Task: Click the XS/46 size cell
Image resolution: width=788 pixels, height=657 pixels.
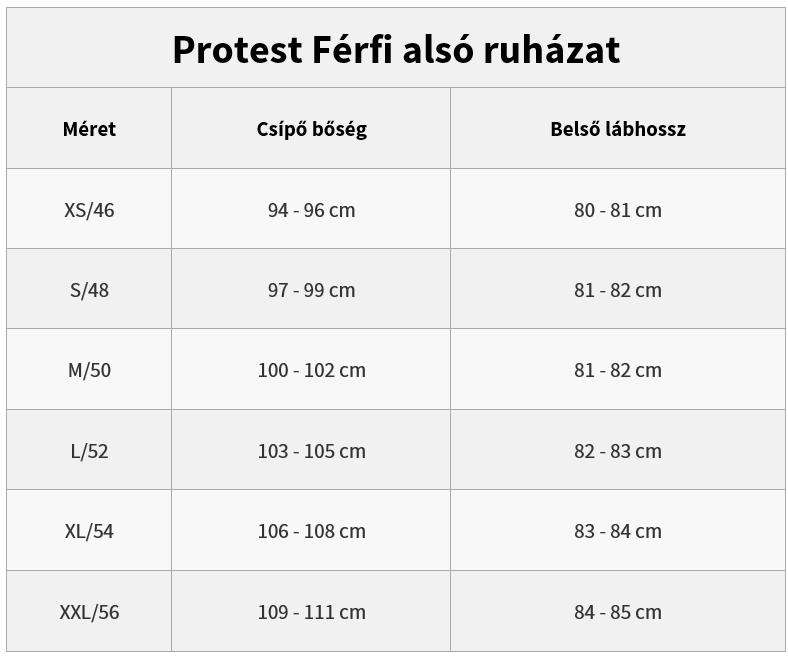Action: coord(89,210)
